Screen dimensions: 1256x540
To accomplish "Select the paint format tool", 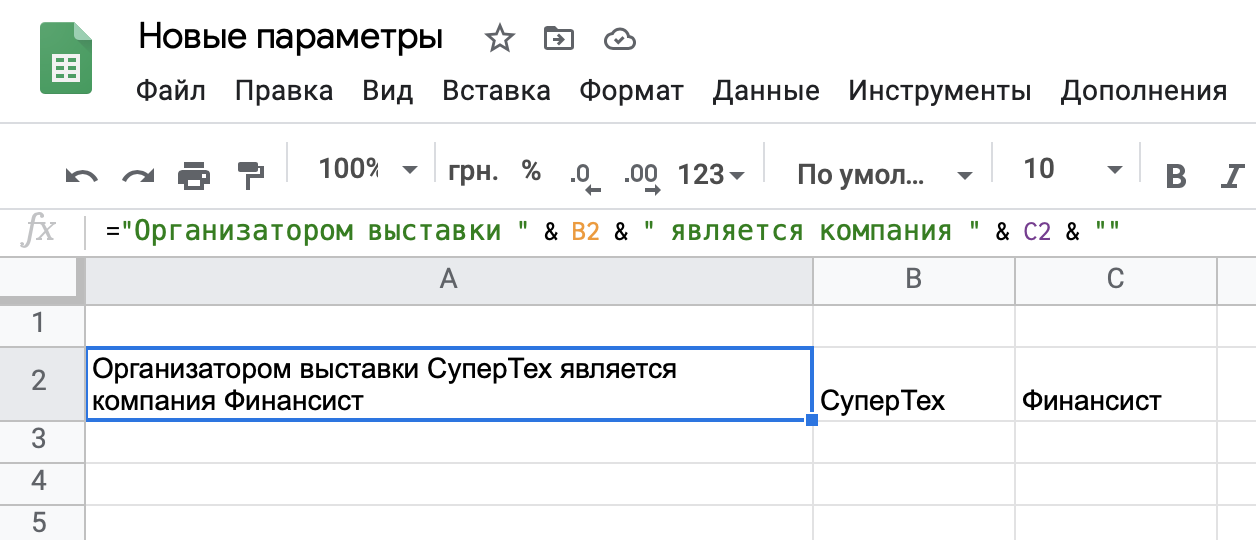I will [249, 176].
